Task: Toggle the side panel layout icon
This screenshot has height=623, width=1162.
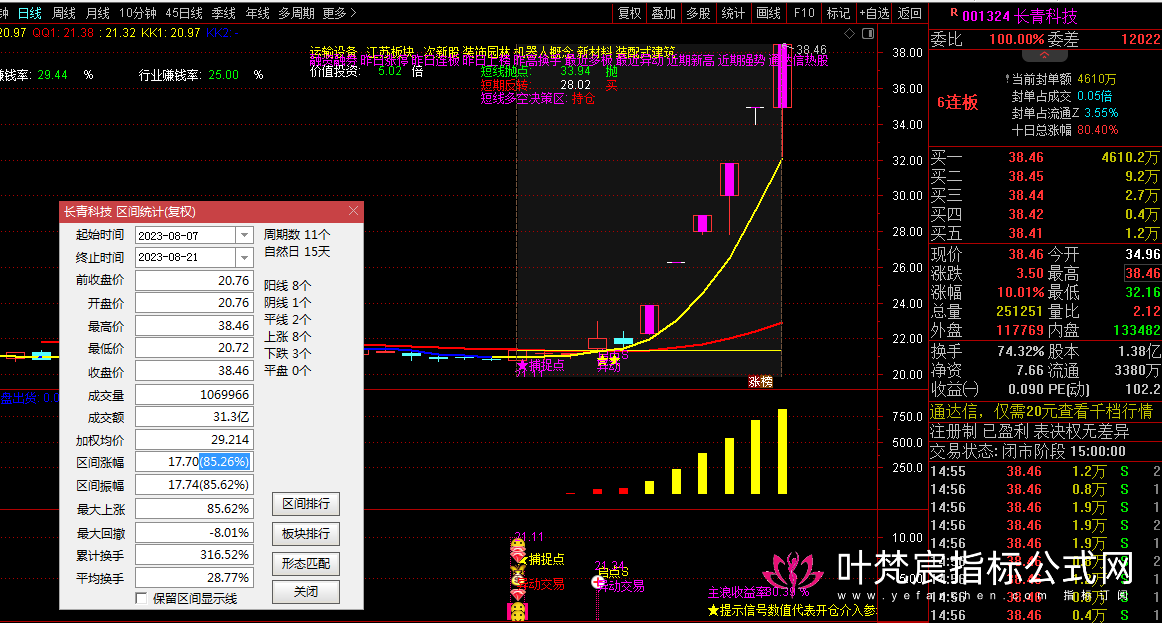Action: (868, 33)
